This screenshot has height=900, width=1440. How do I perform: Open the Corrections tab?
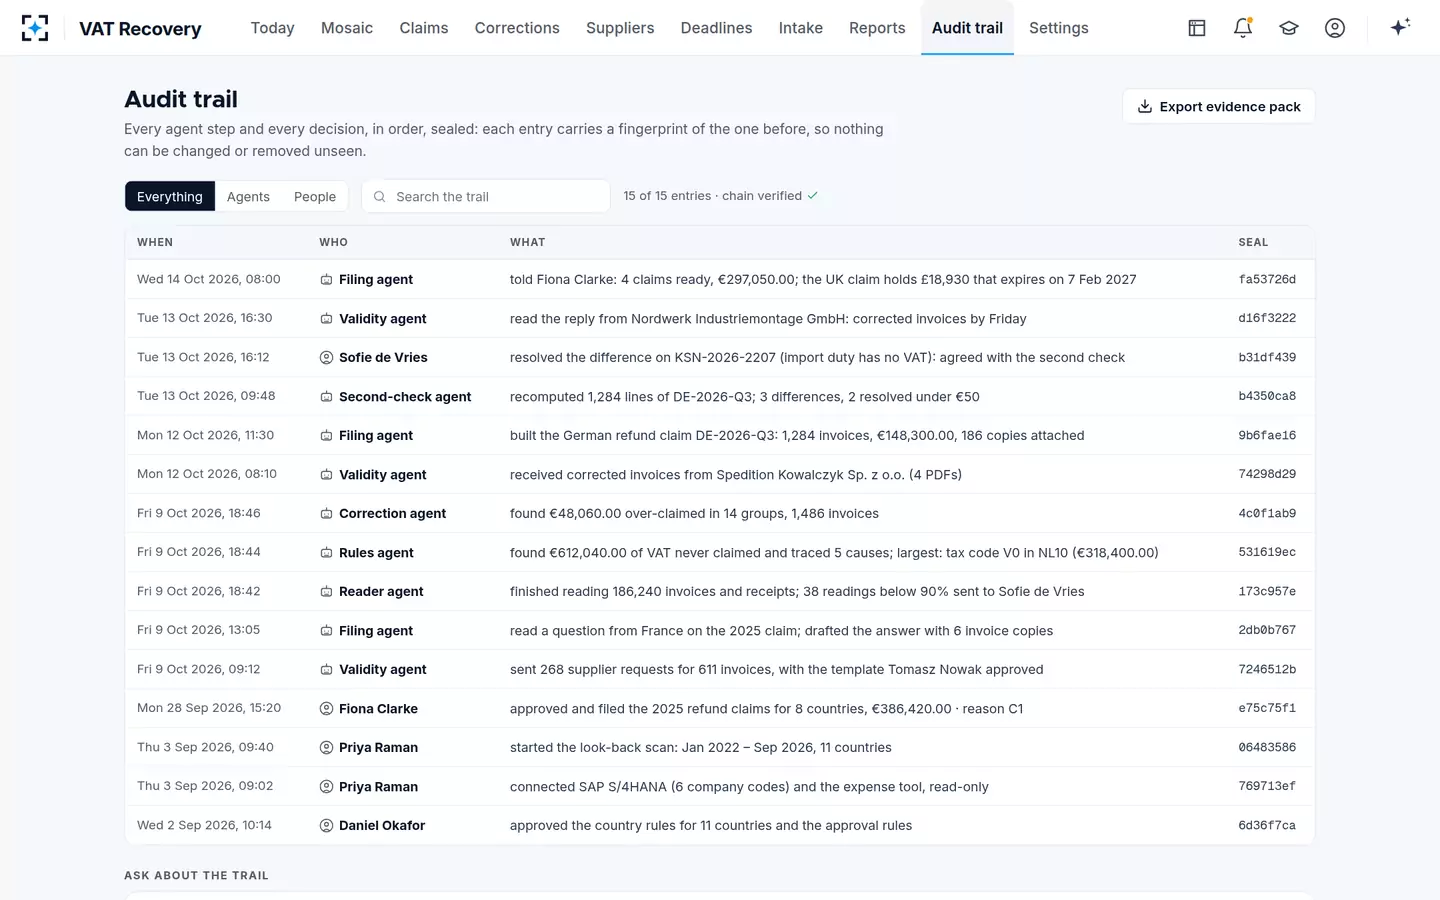point(517,28)
